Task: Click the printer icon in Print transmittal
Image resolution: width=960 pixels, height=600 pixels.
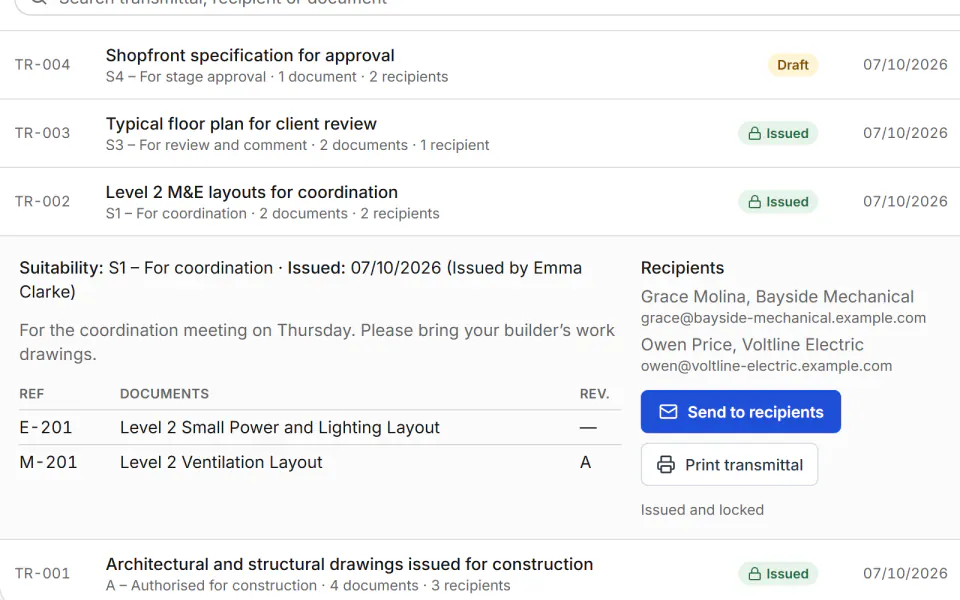Action: coord(666,465)
